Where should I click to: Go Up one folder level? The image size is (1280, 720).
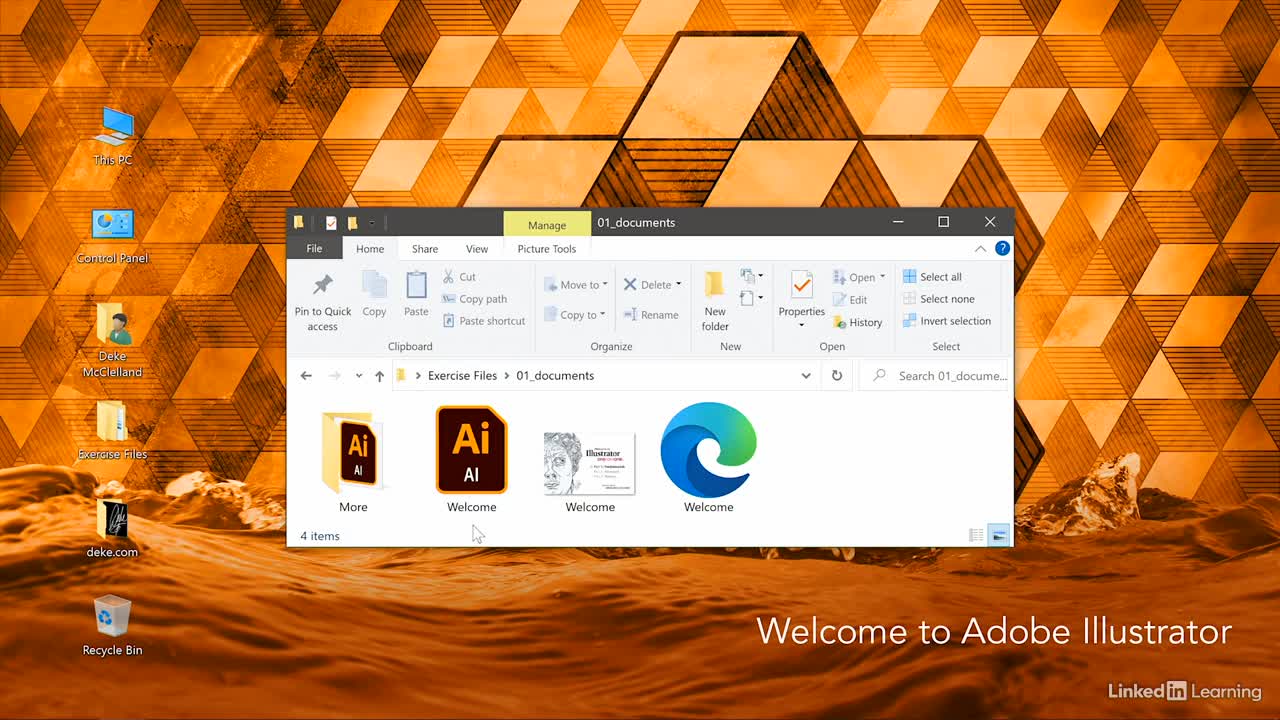379,376
